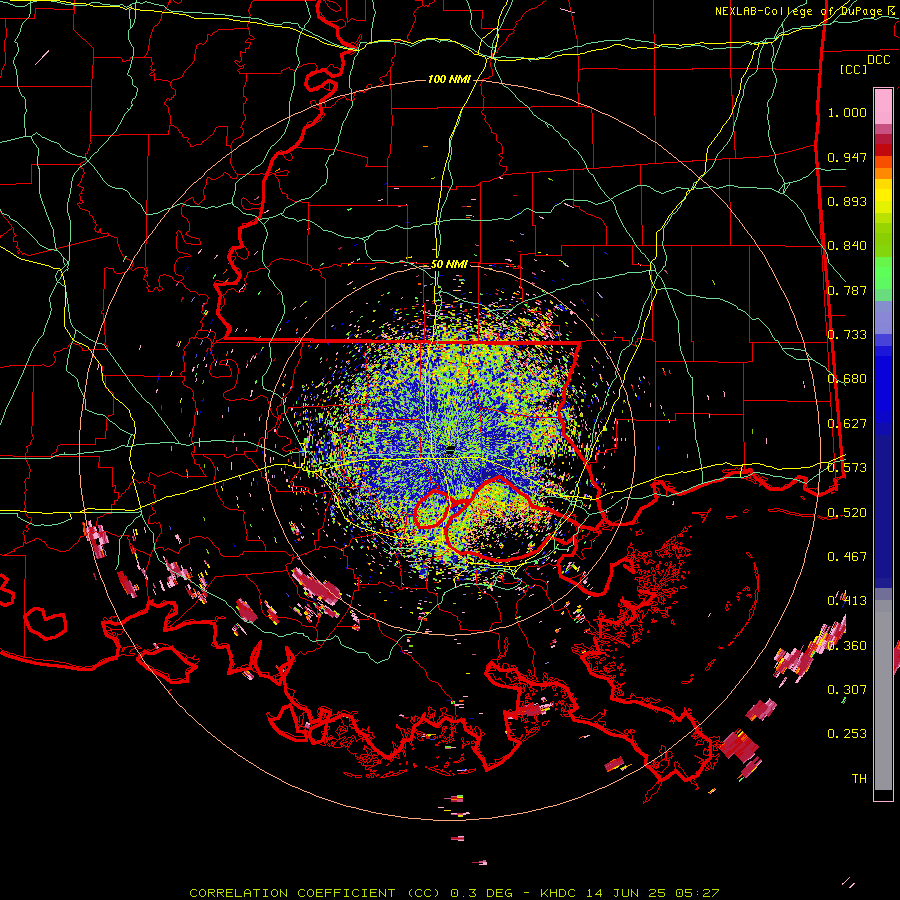Click the 0.947 scale value
This screenshot has height=900, width=900.
(847, 157)
